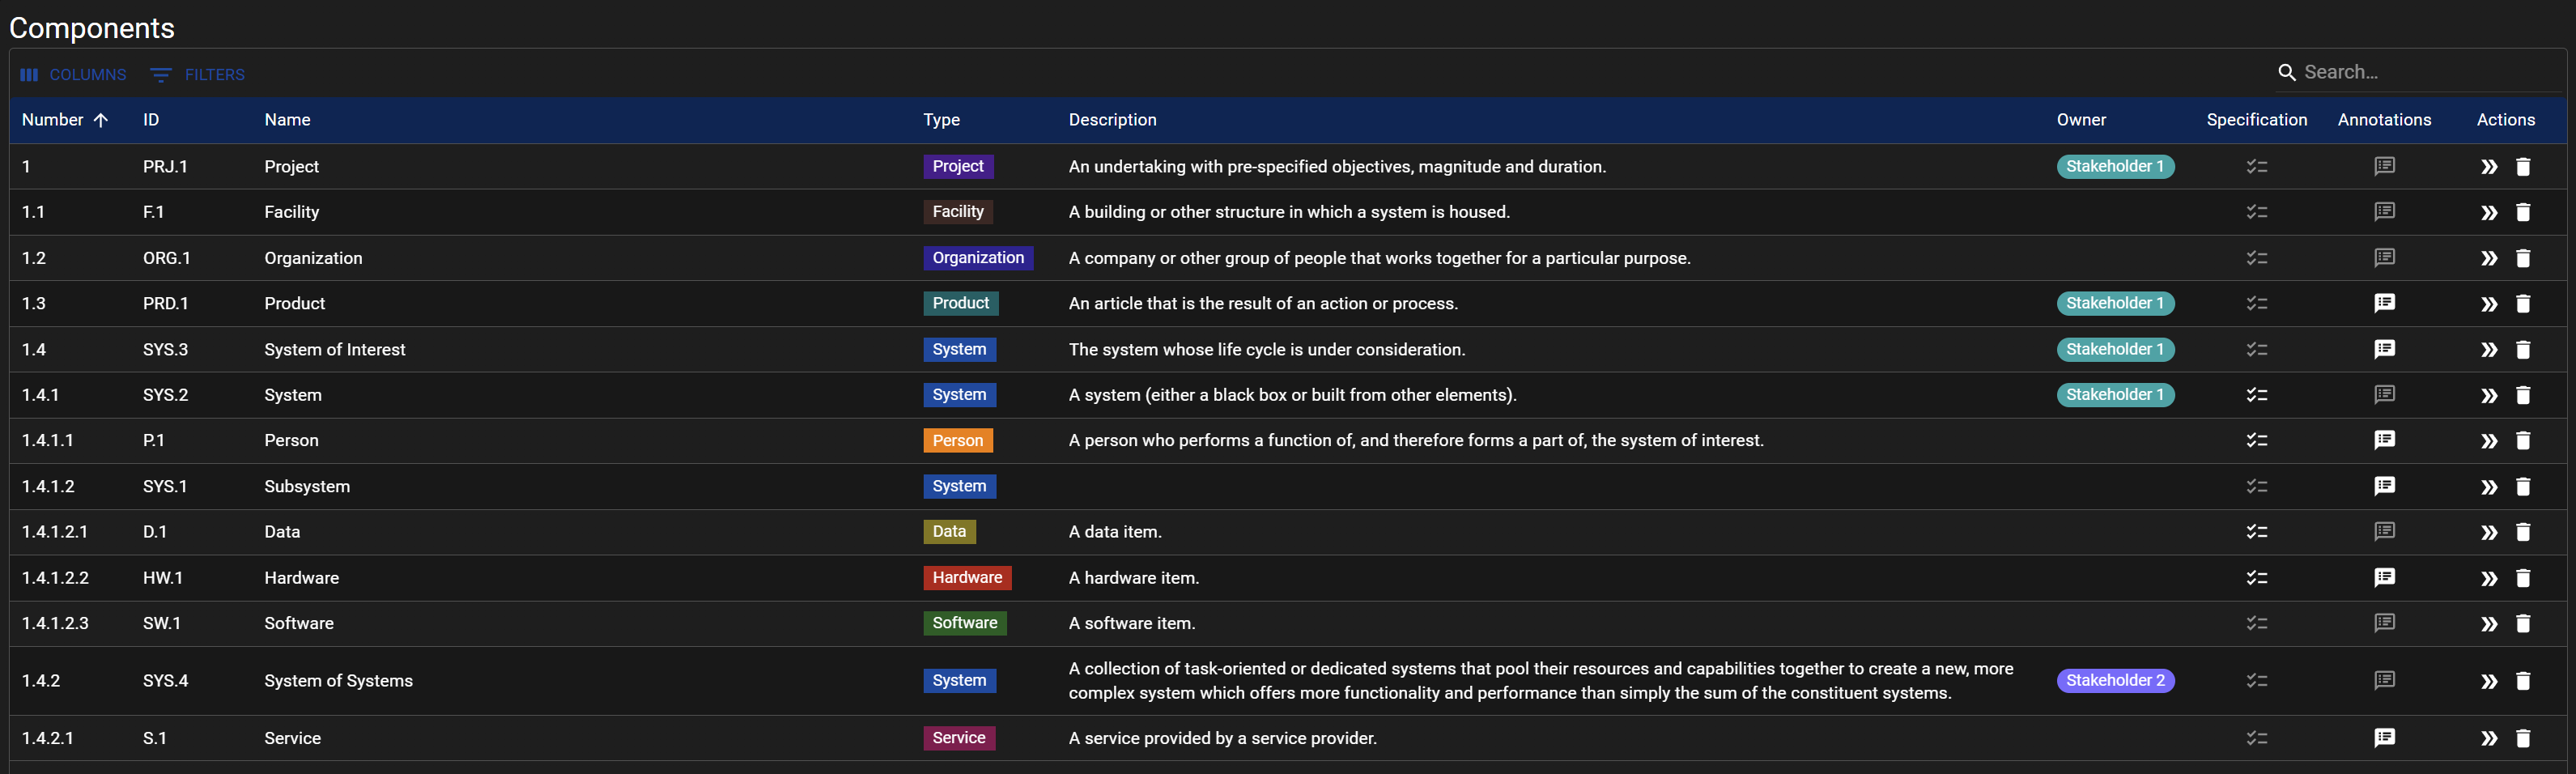Sort by the Type column header
This screenshot has width=2576, height=774.
coord(941,120)
